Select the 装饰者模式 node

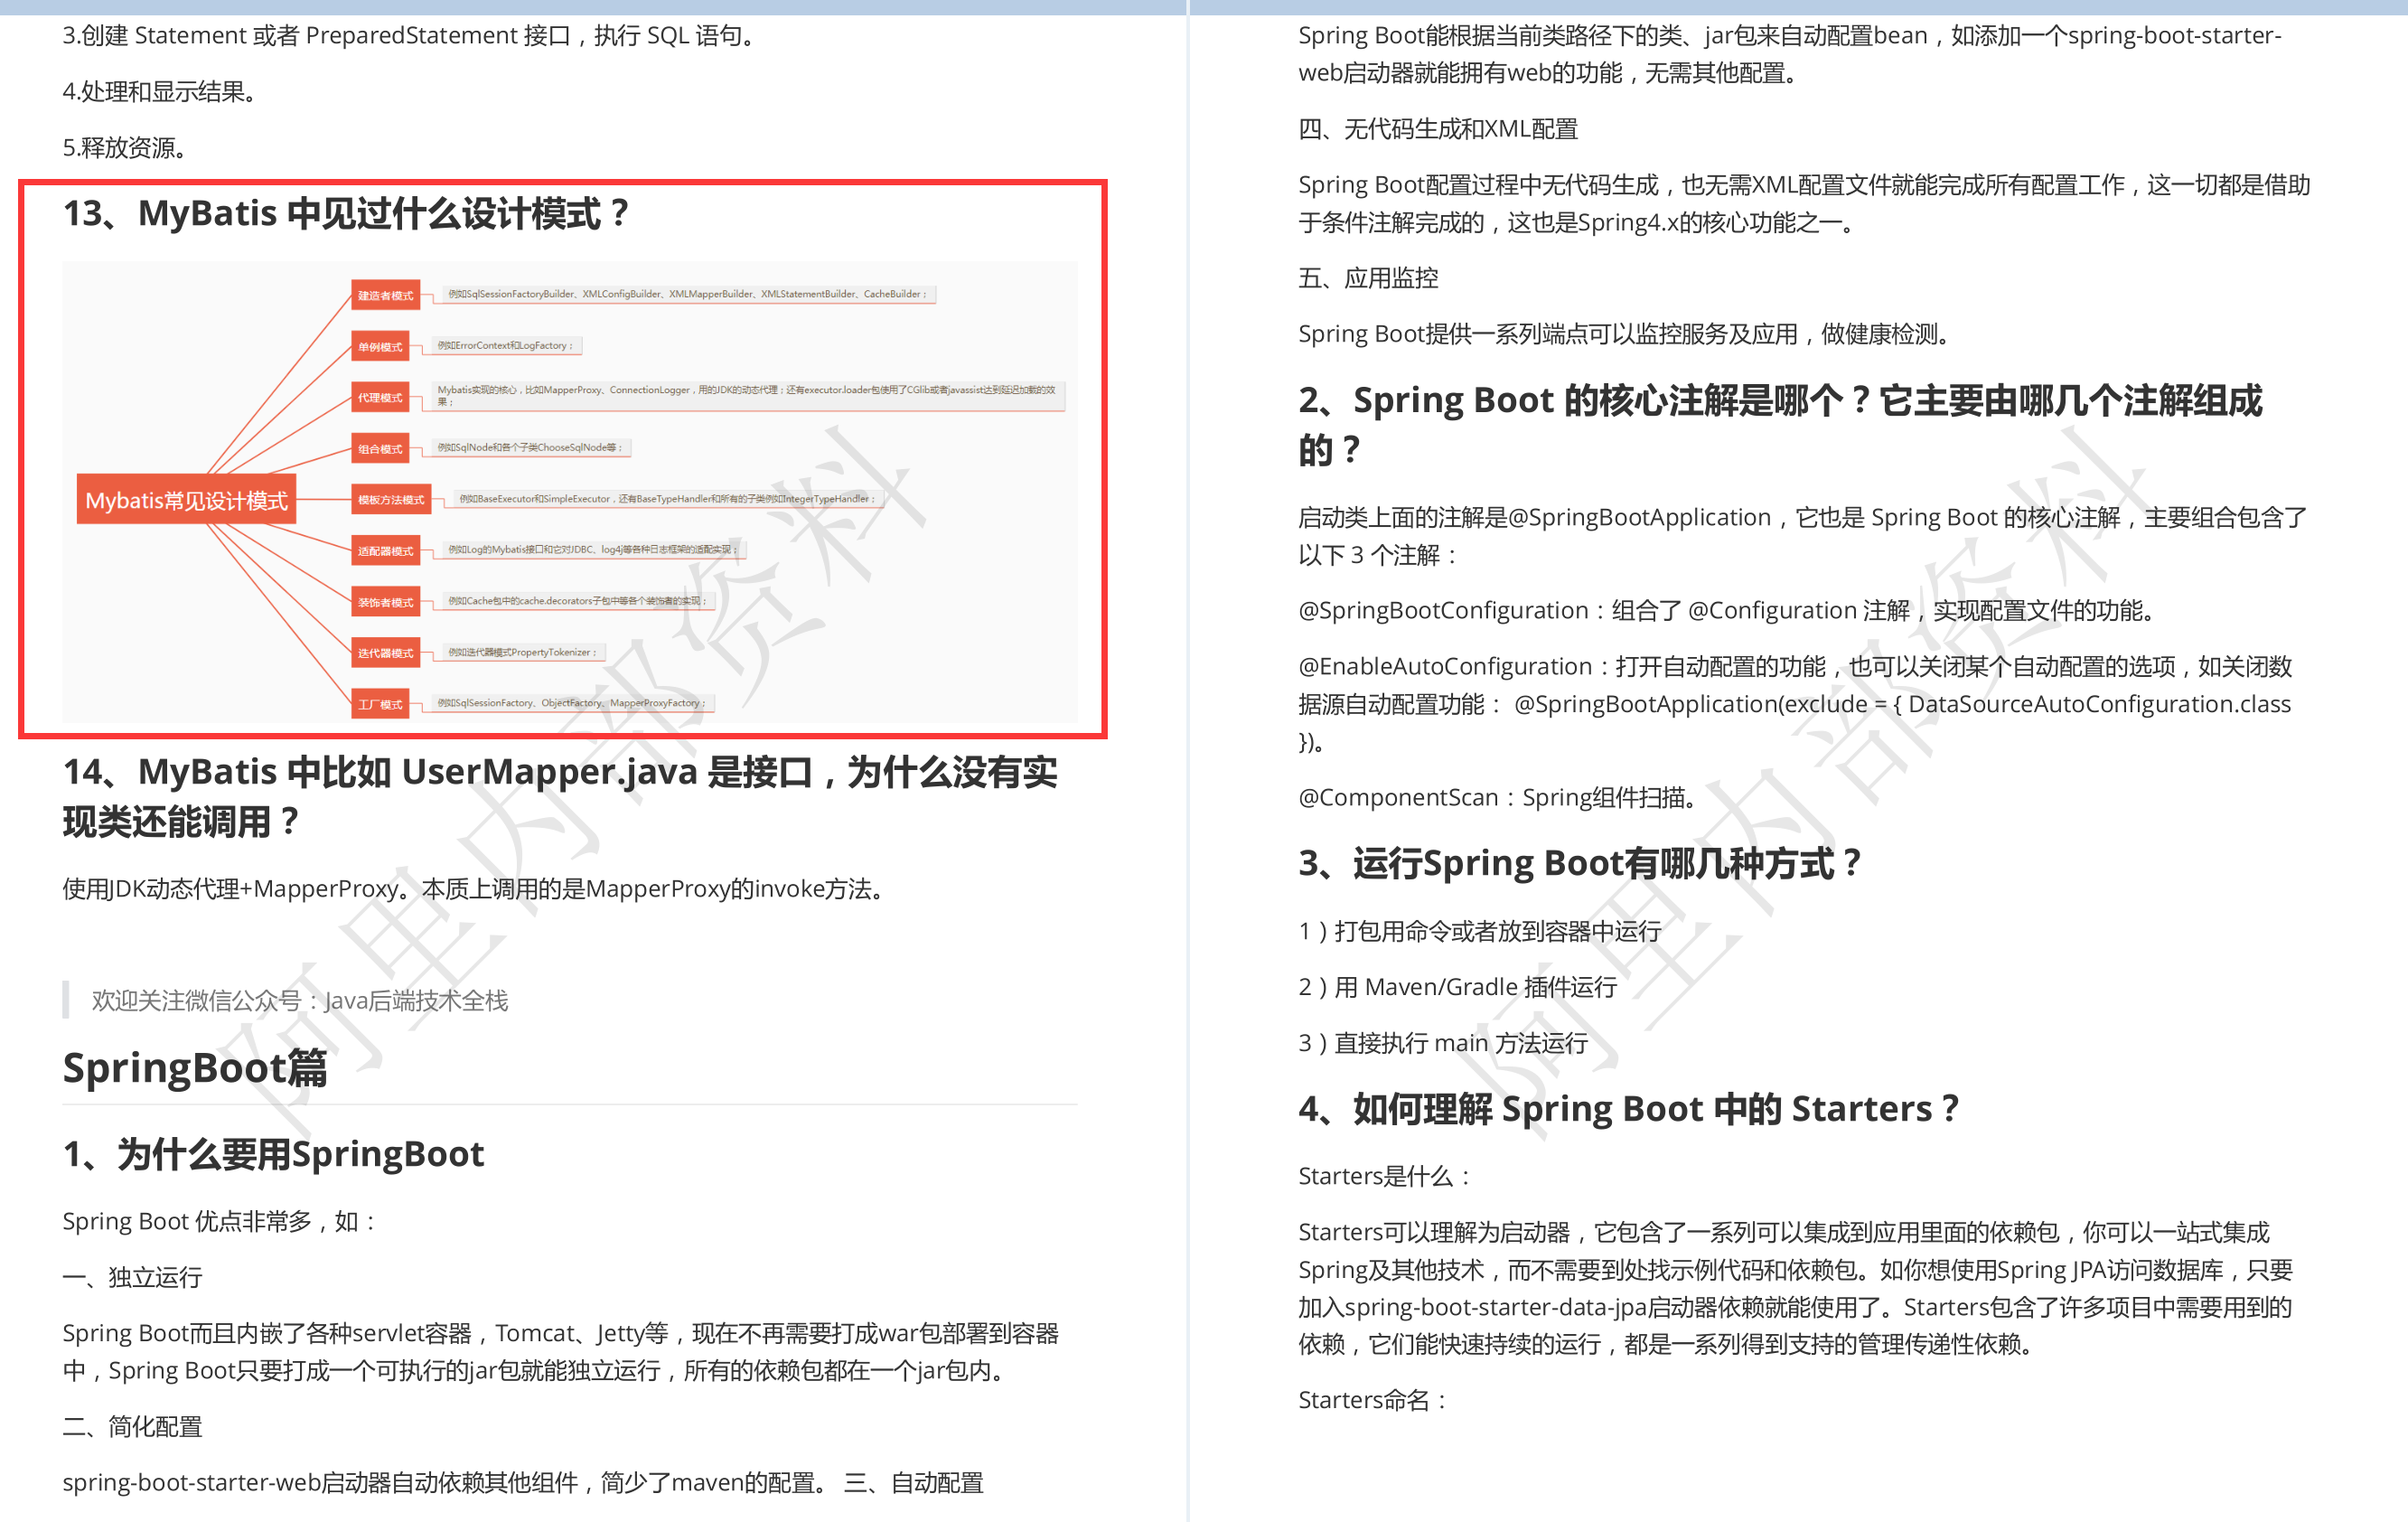point(385,601)
